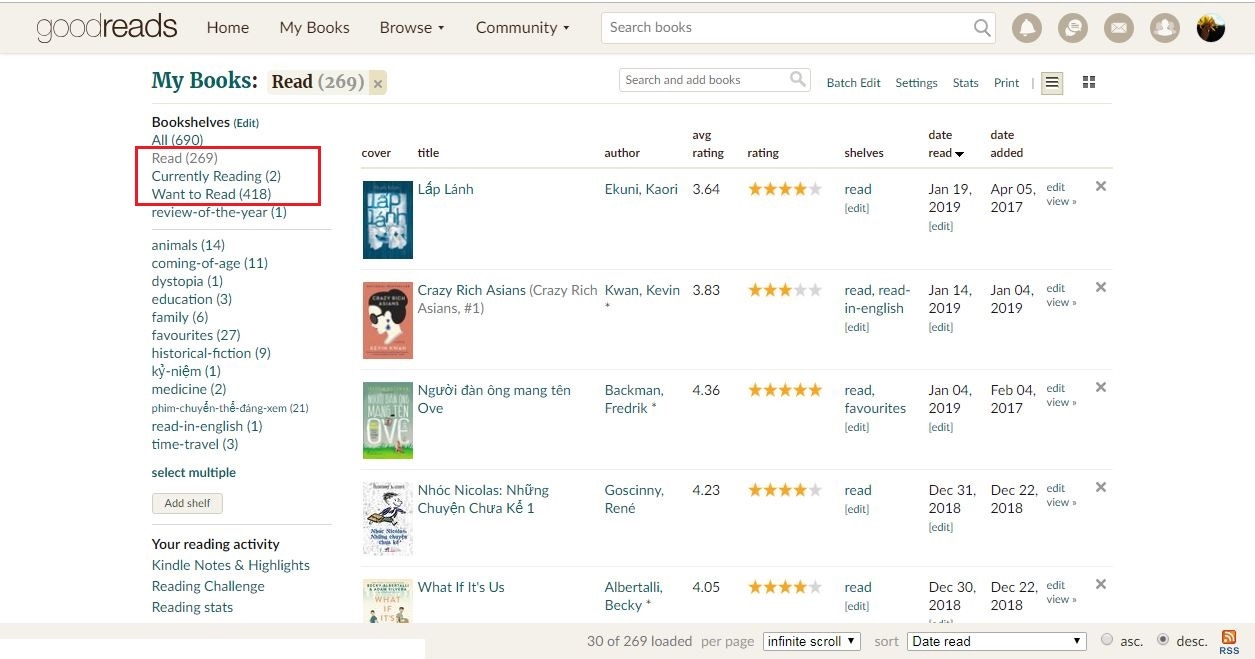Image resolution: width=1255 pixels, height=659 pixels.
Task: Open the messages envelope icon
Action: point(1119,28)
